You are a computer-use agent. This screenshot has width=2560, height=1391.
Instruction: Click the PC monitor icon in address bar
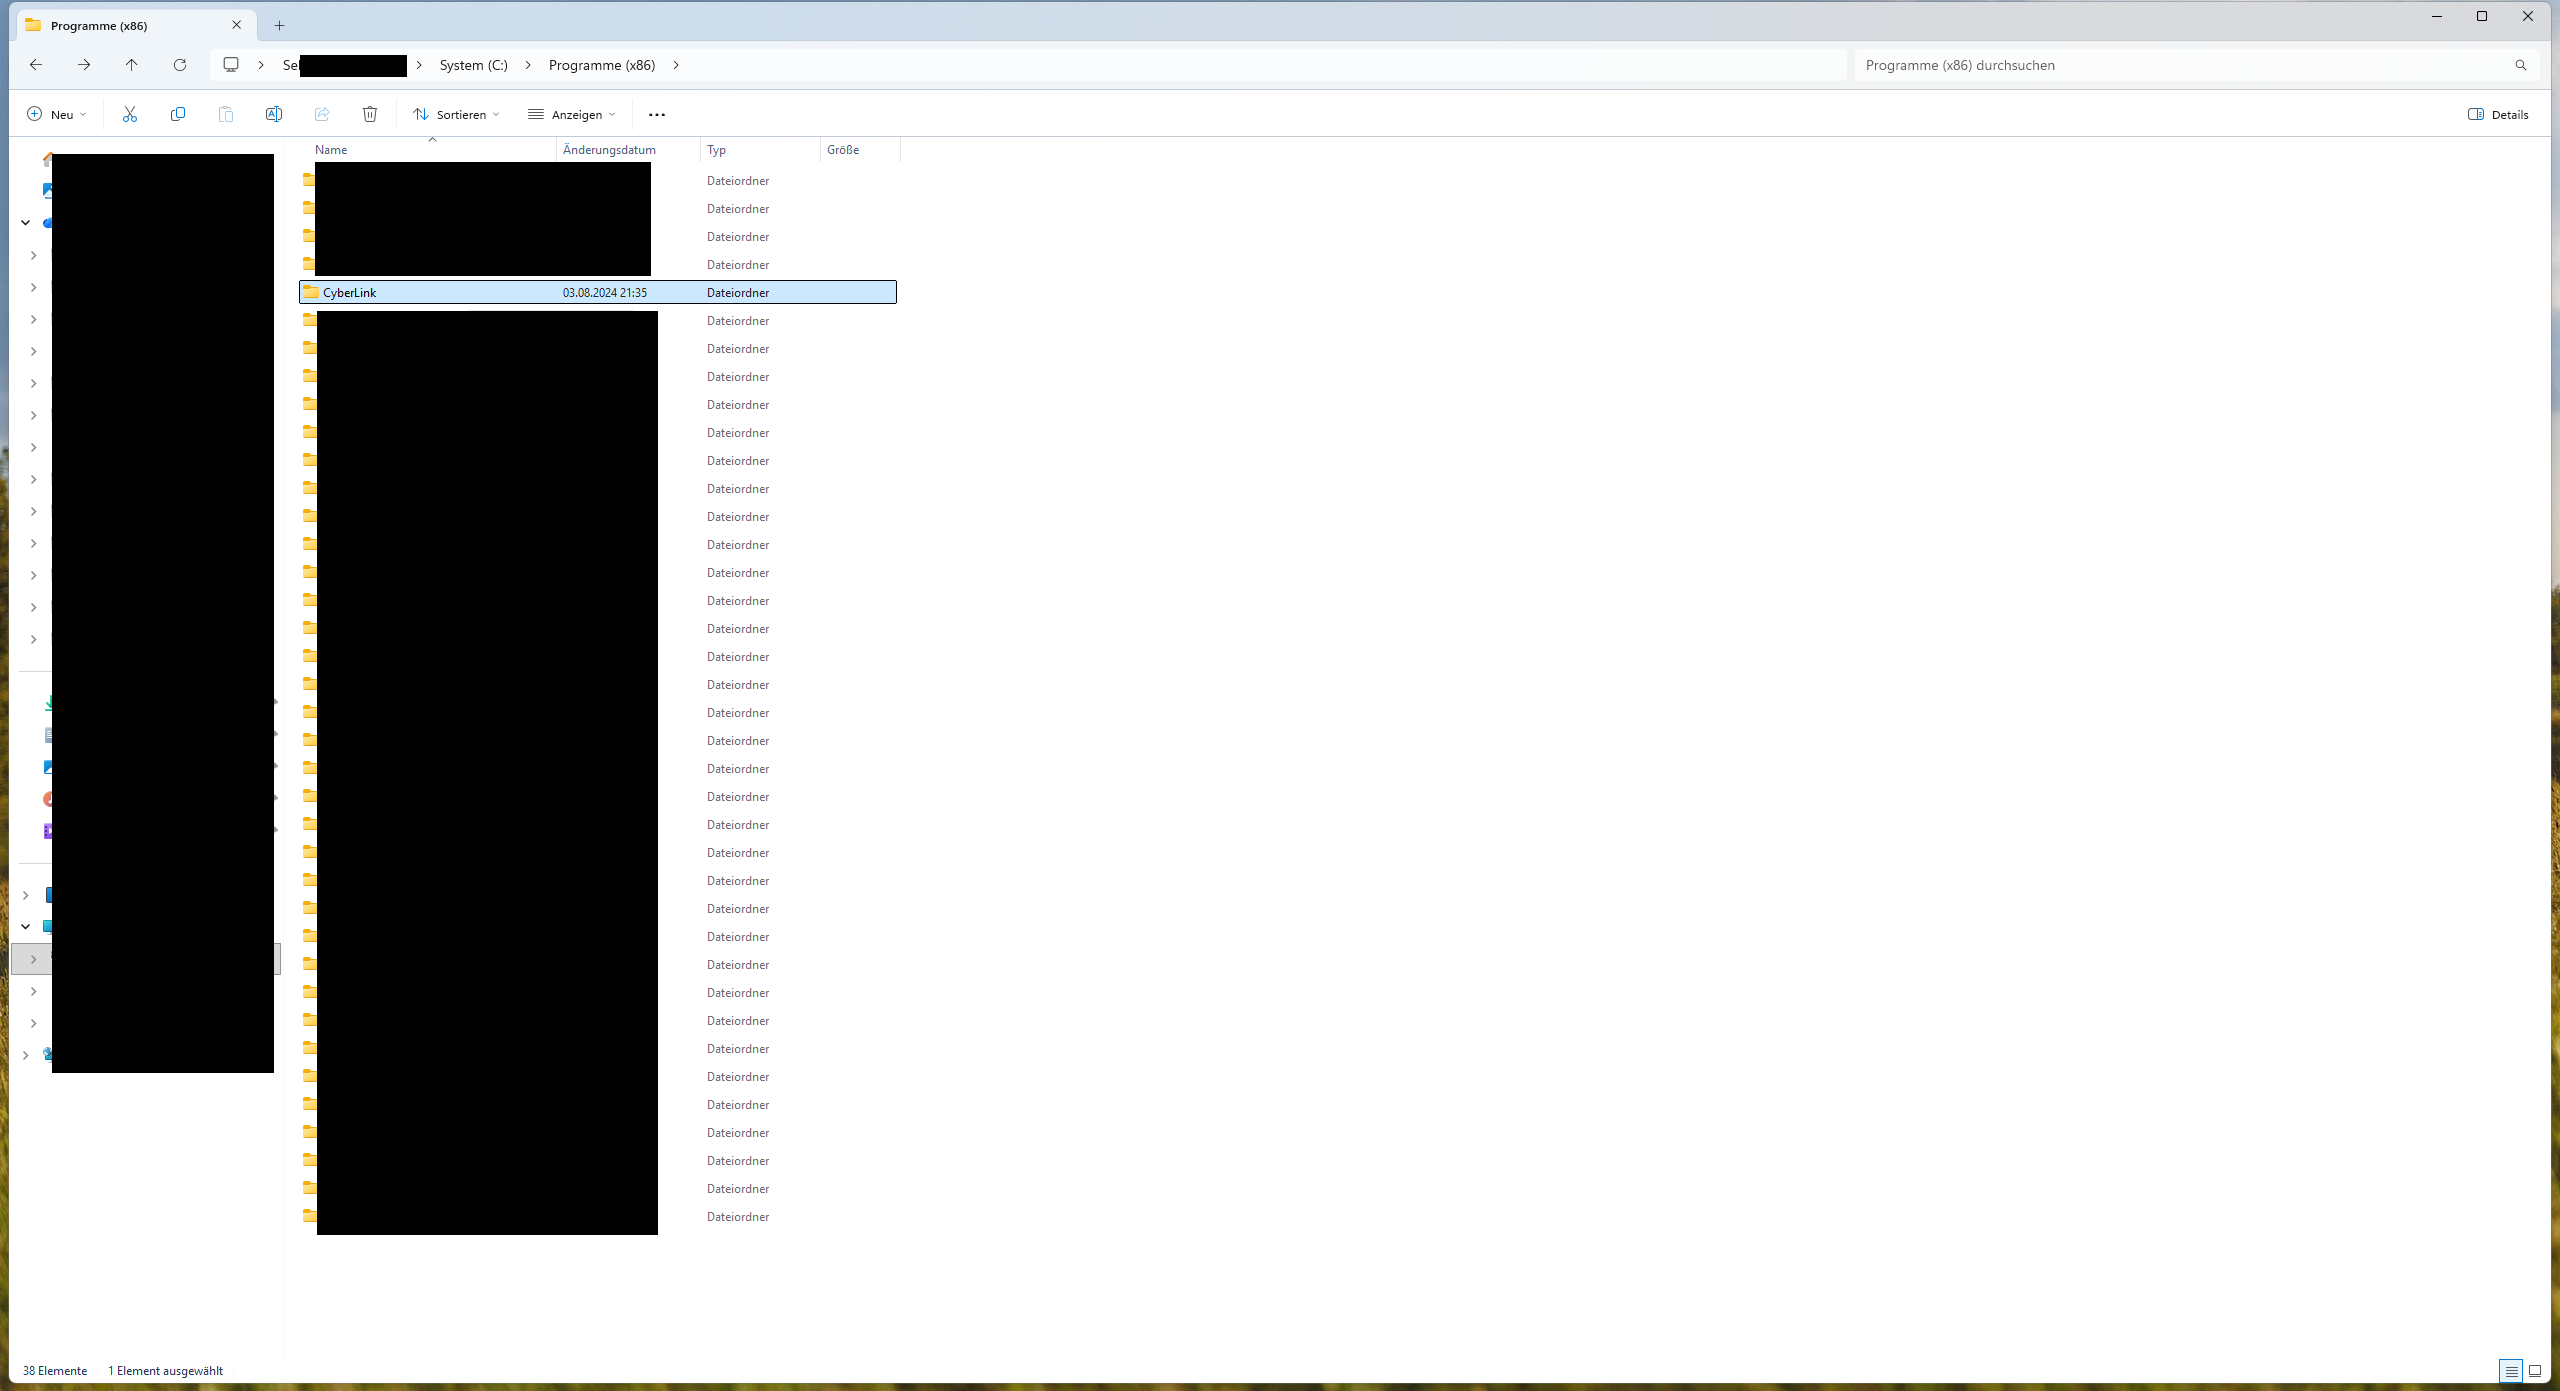click(231, 65)
